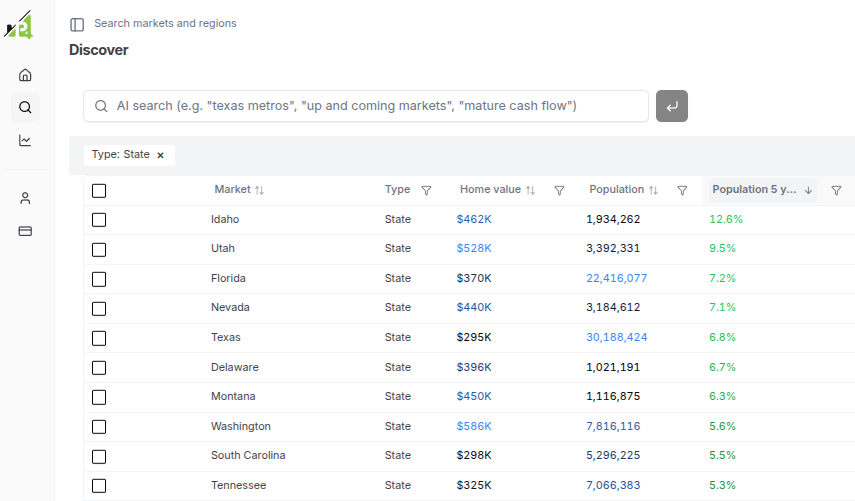Screen dimensions: 855x501
Task: Check the Idaho row checkbox
Action: 99,220
